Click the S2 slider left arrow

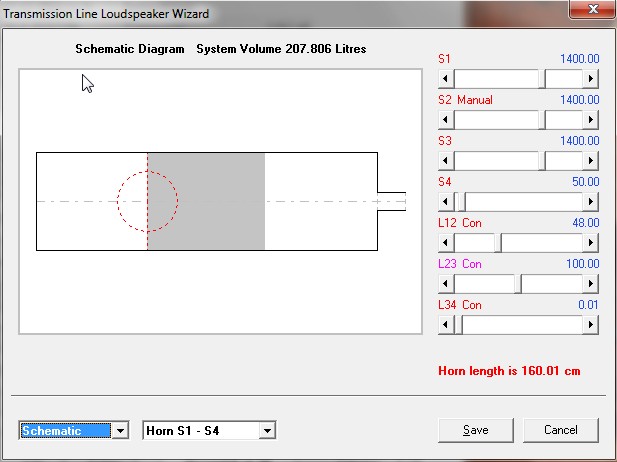(446, 120)
